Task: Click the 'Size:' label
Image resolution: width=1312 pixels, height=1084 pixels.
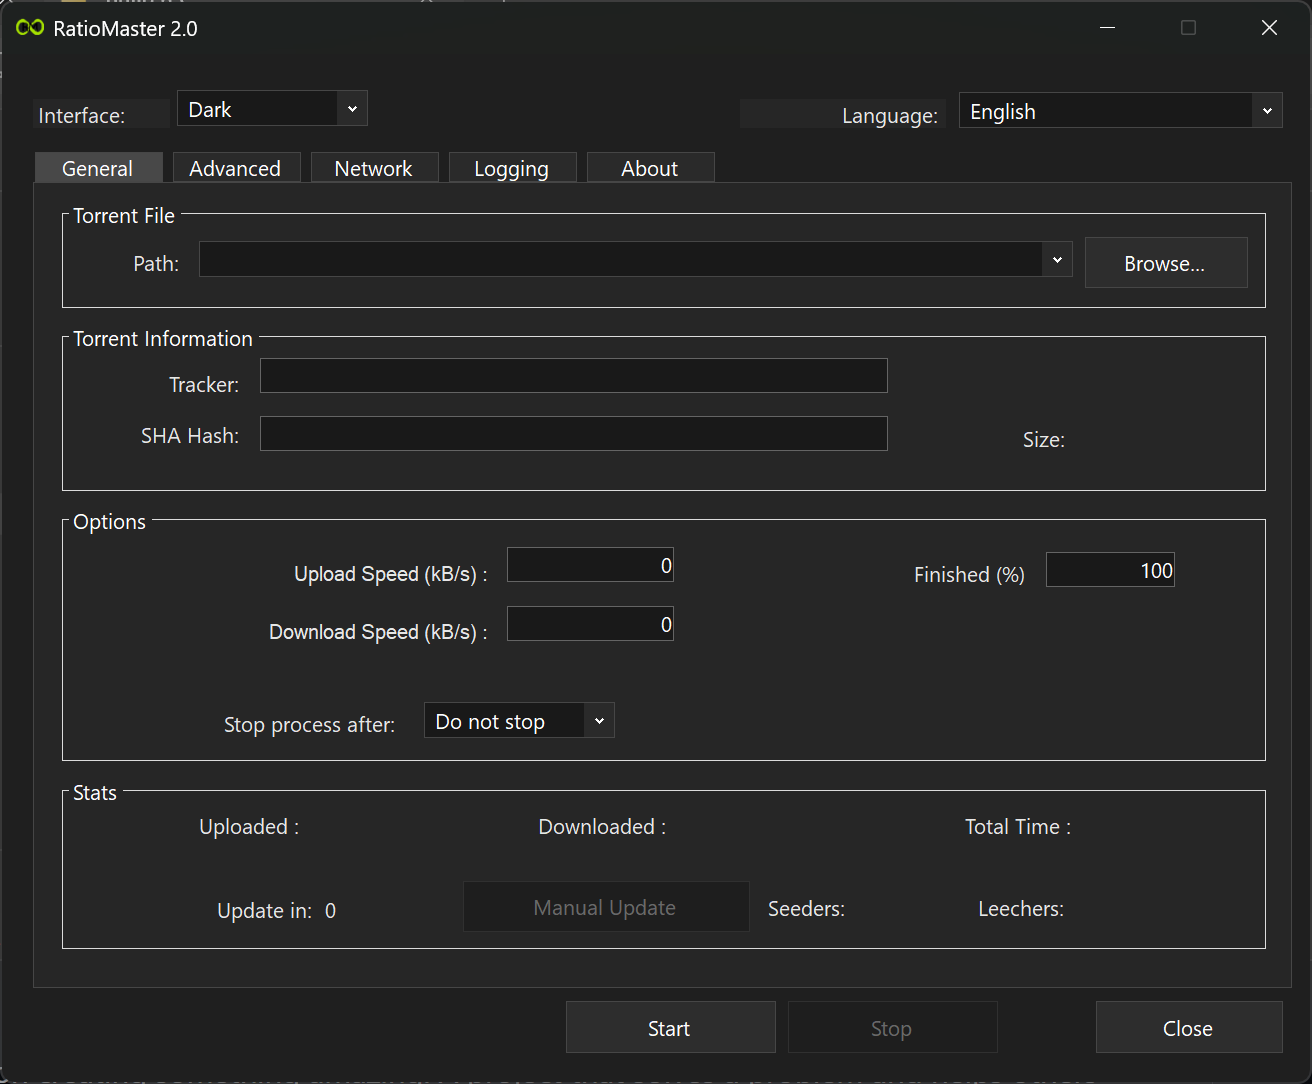Action: coord(1044,440)
